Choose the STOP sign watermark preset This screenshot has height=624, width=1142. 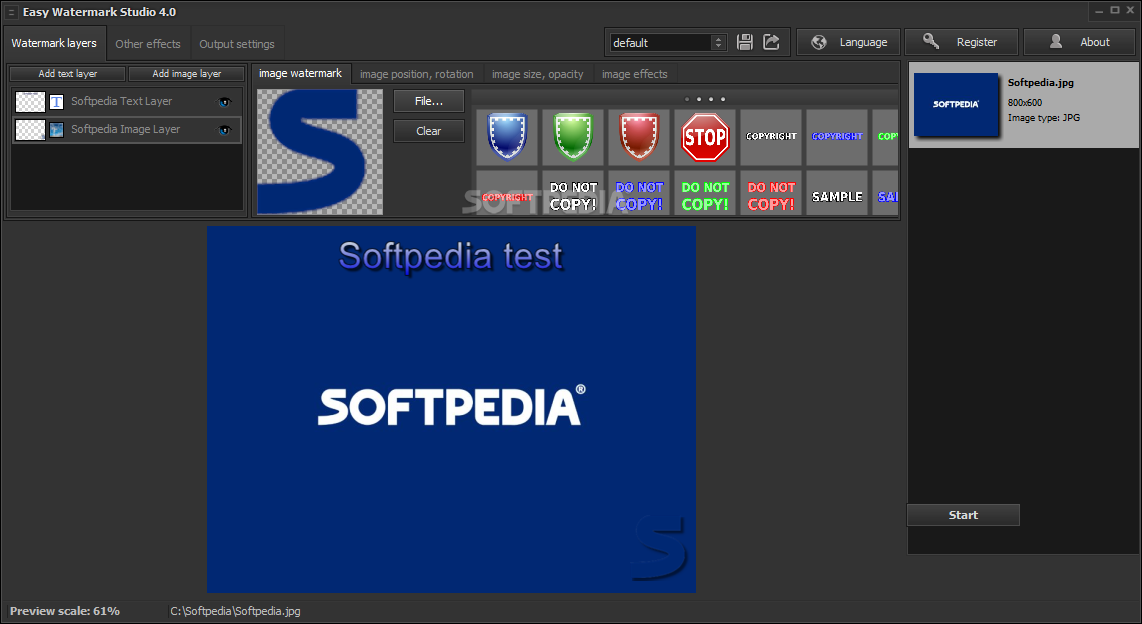[705, 137]
